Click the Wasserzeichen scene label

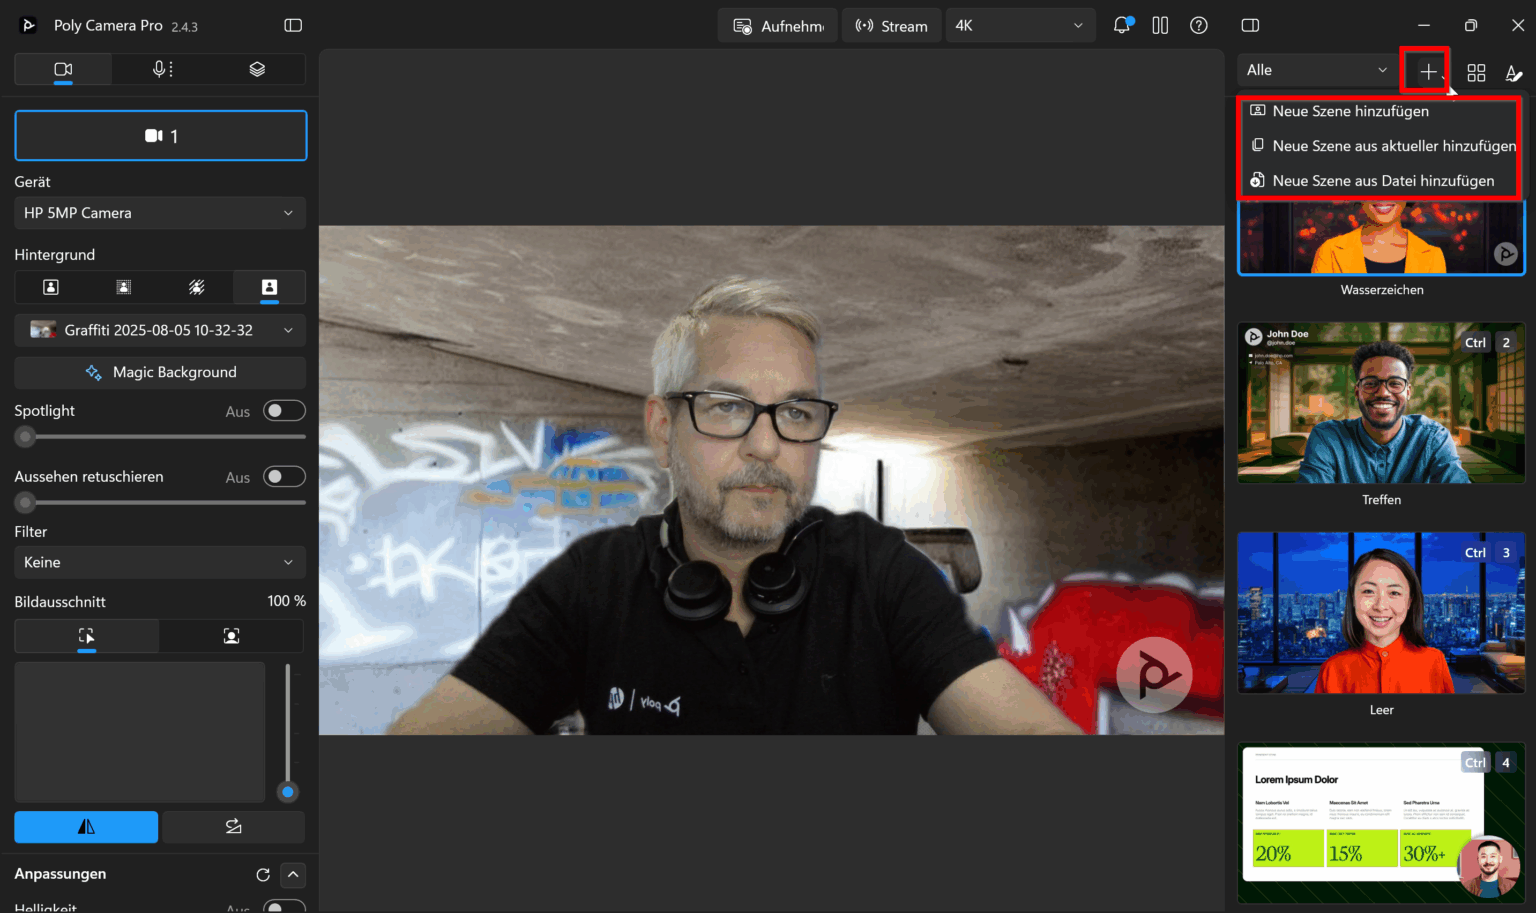1382,290
